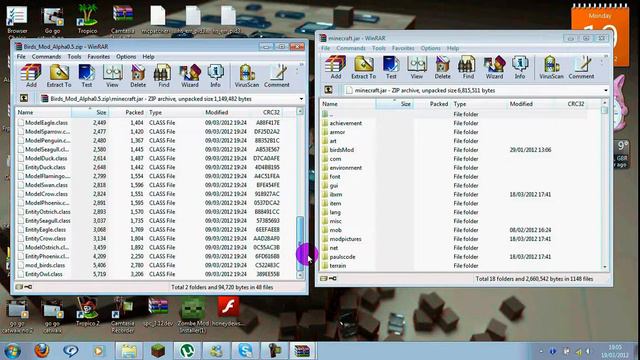Viewport: 640px width, 360px height.
Task: Click the minecraft.jar scroll down arrow
Action: (605, 267)
